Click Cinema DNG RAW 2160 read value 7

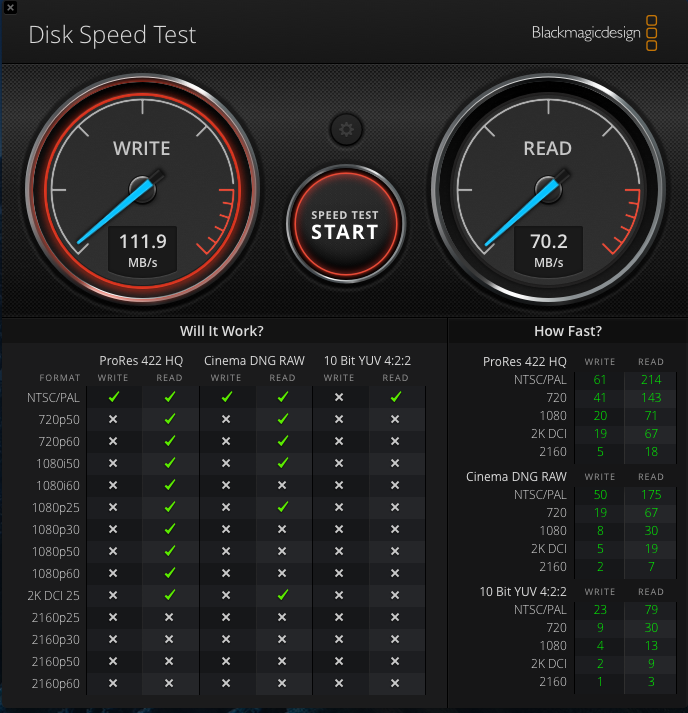tap(651, 567)
